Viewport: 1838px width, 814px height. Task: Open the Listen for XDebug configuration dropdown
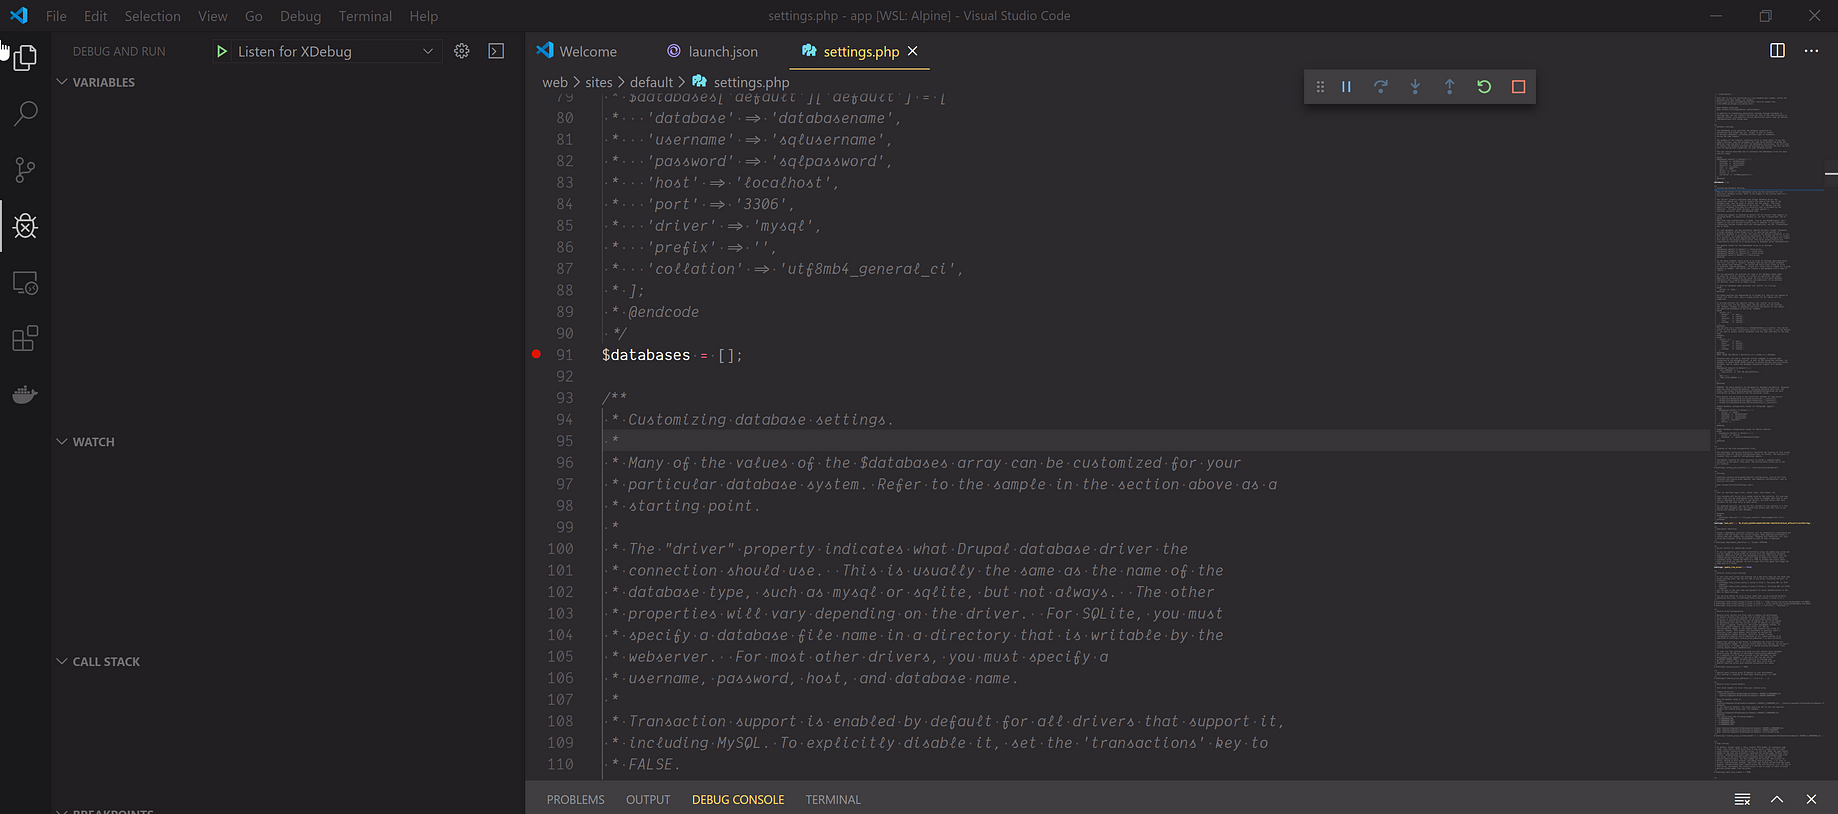click(326, 51)
